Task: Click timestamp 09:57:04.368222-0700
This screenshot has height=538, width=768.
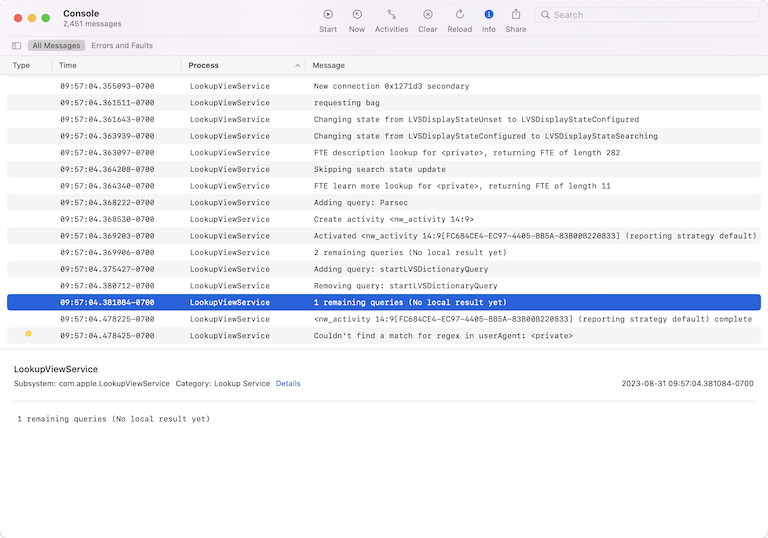Action: tap(107, 203)
